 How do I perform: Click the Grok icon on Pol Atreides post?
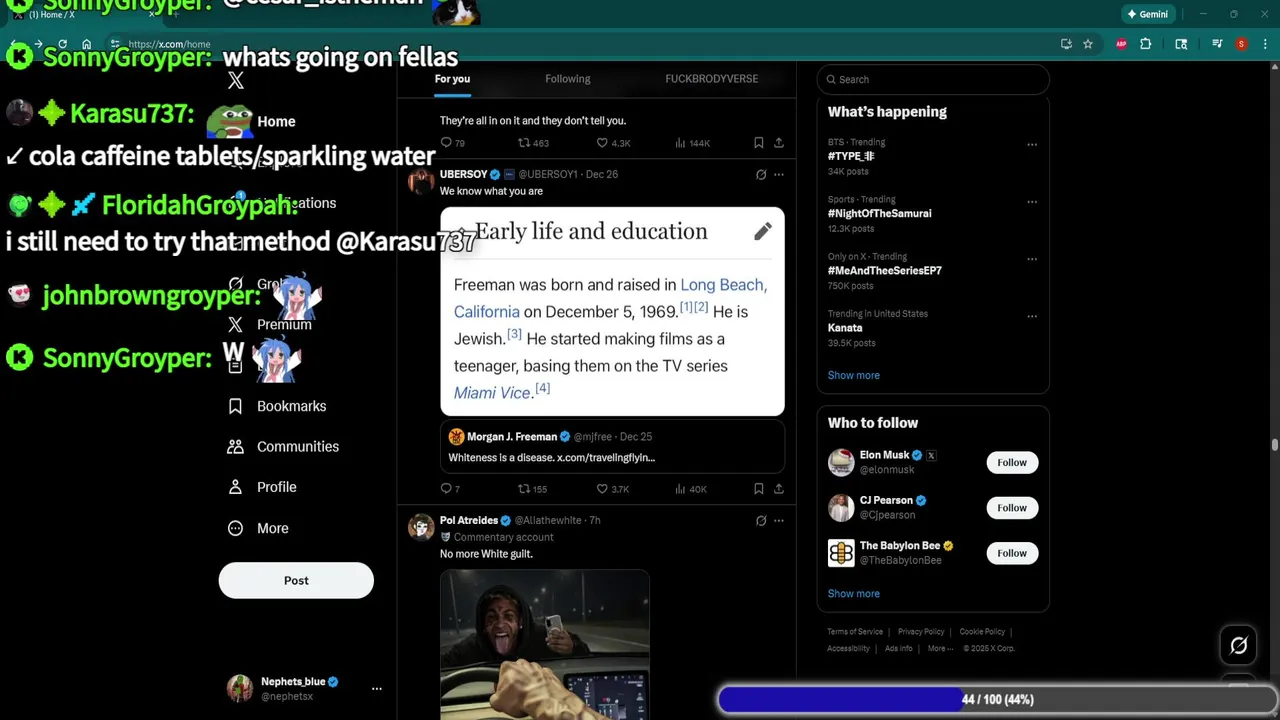coord(761,520)
